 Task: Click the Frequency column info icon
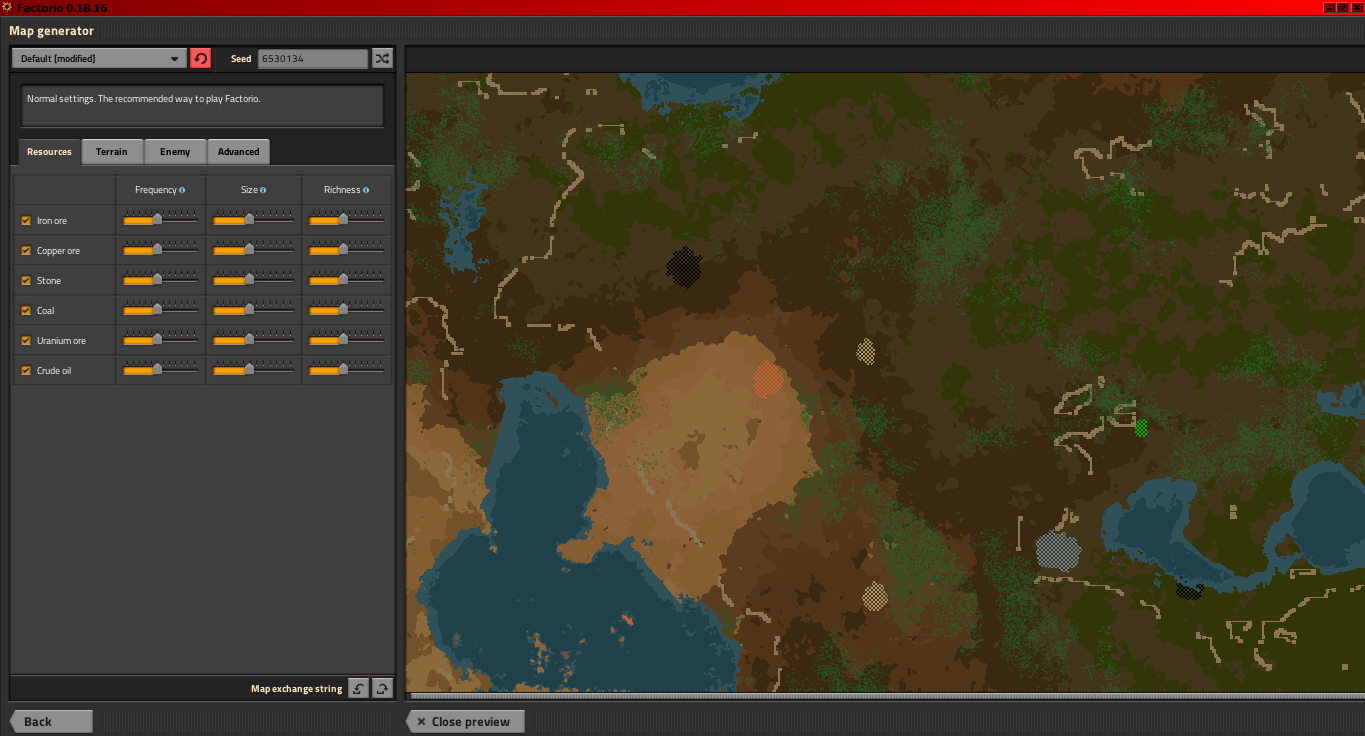pyautogui.click(x=182, y=190)
